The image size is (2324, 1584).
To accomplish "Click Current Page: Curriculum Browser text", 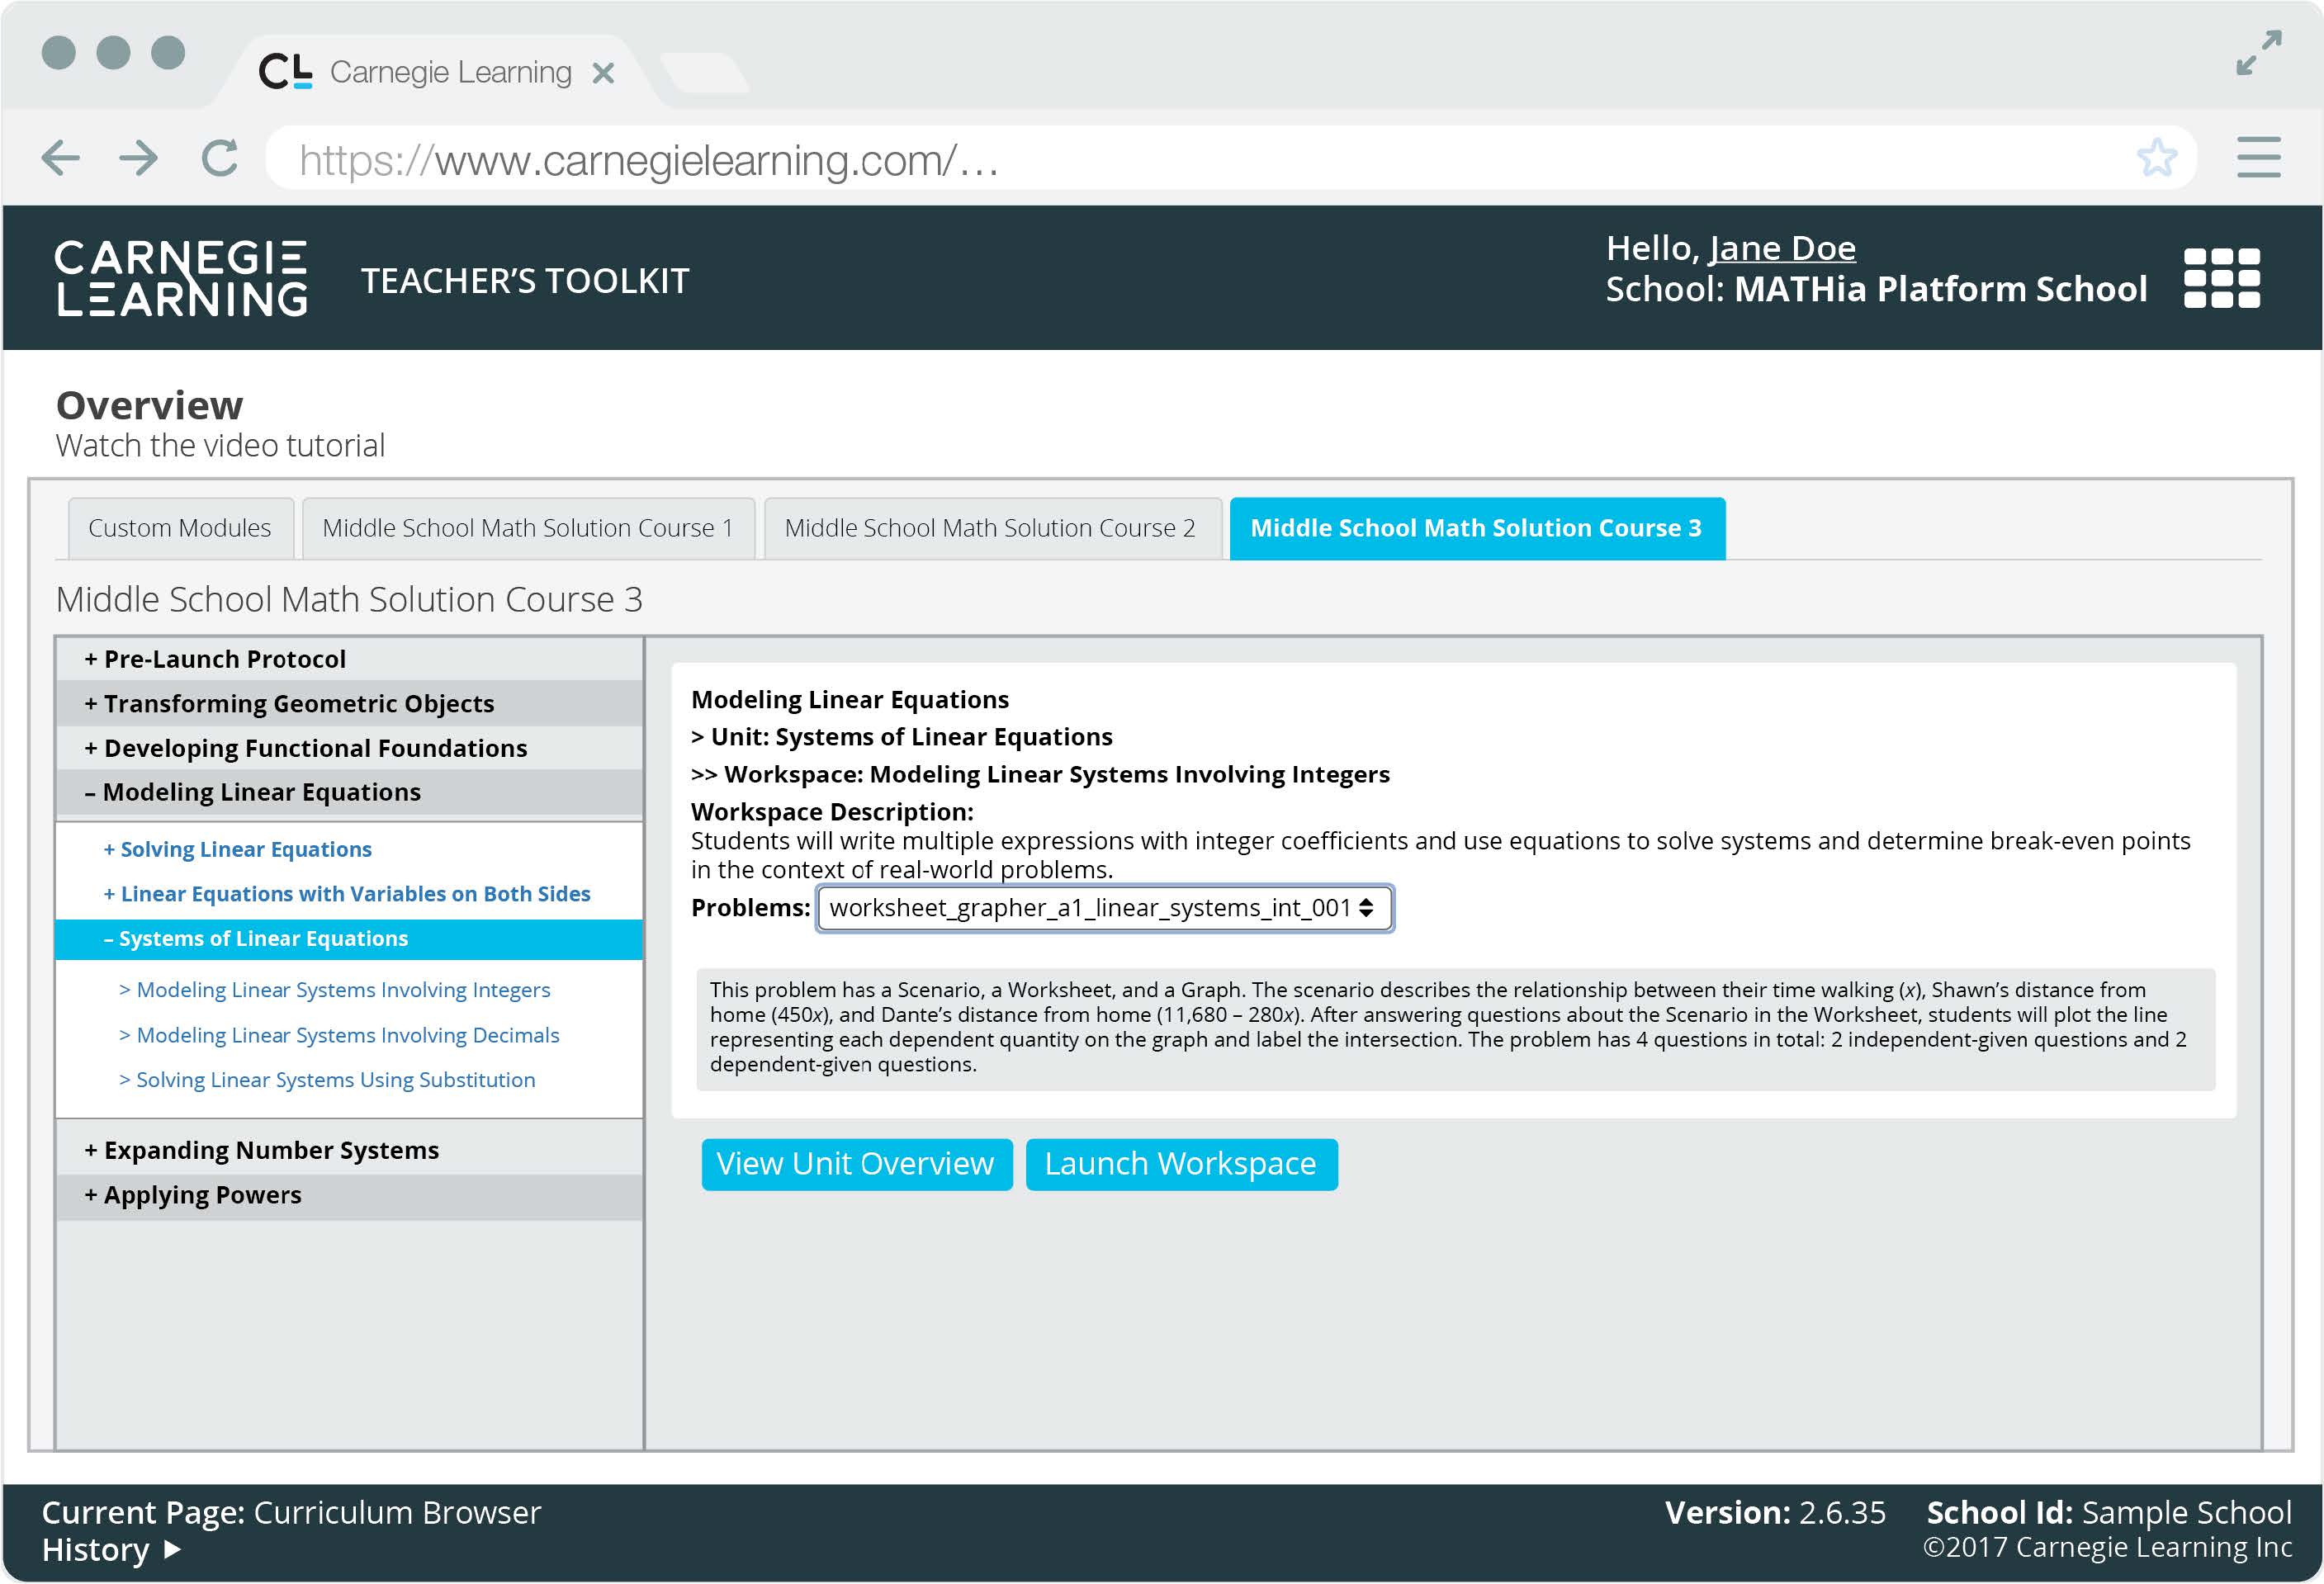I will coord(291,1513).
